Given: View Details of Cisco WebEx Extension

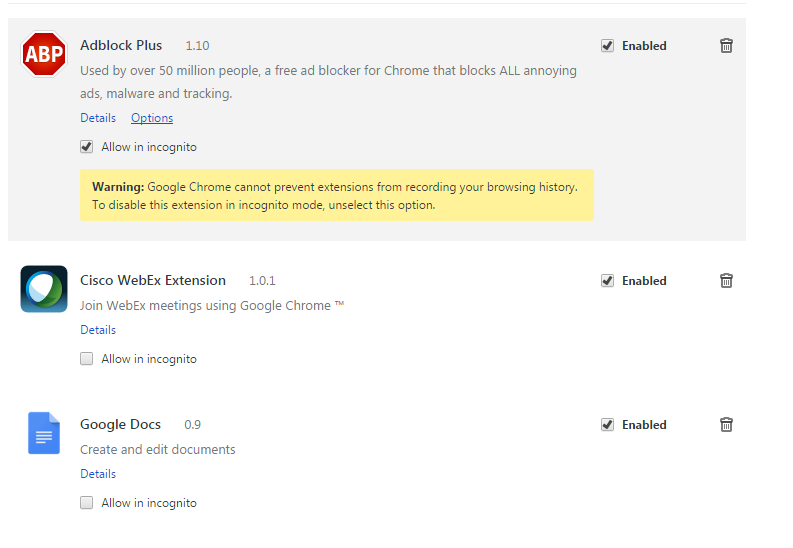Looking at the screenshot, I should tap(98, 330).
